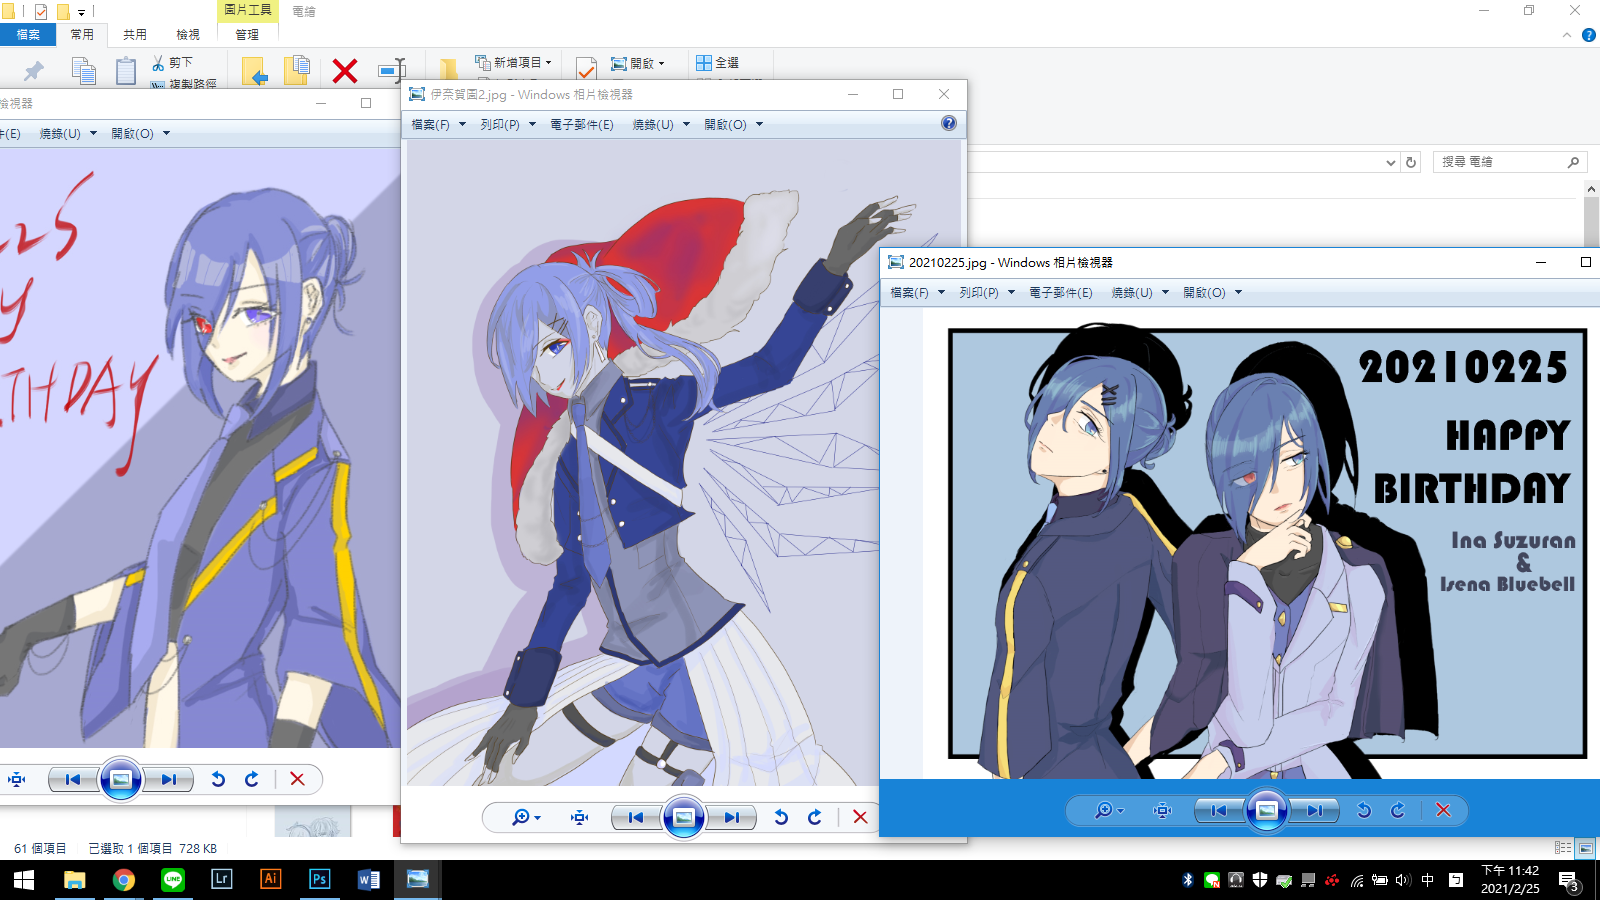Switch to 管理 picture tools tab
This screenshot has width=1600, height=900.
point(247,34)
